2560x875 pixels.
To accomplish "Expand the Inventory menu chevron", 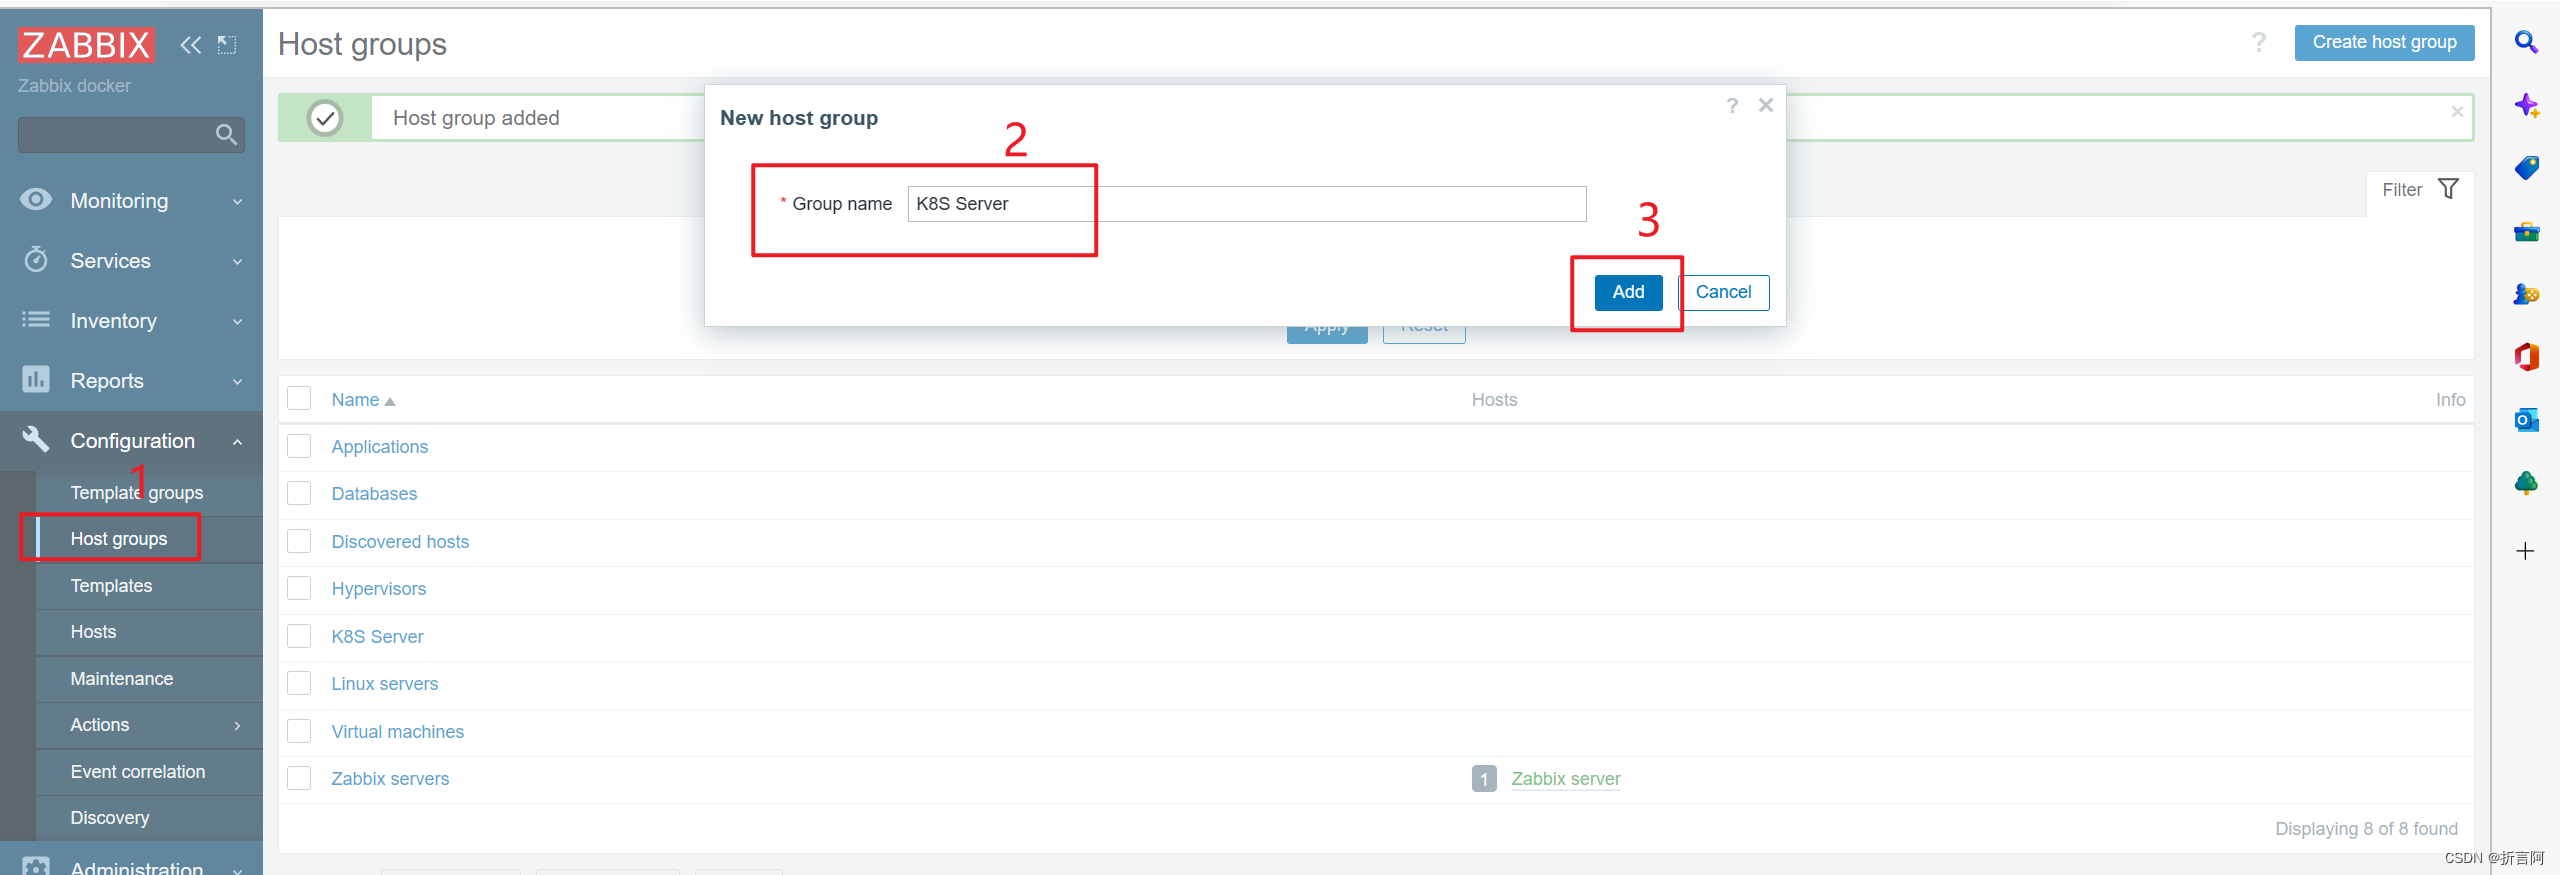I will tap(238, 322).
